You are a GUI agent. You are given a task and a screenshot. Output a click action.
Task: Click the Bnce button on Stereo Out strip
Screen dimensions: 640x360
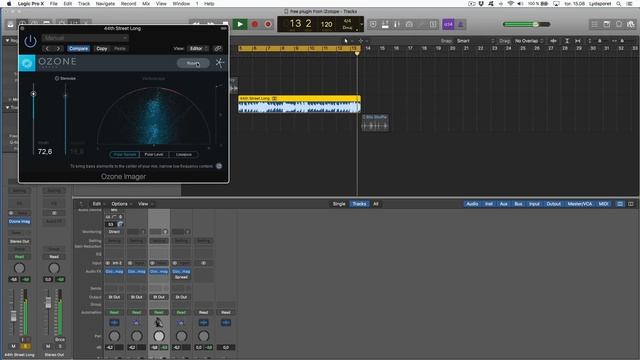point(60,339)
